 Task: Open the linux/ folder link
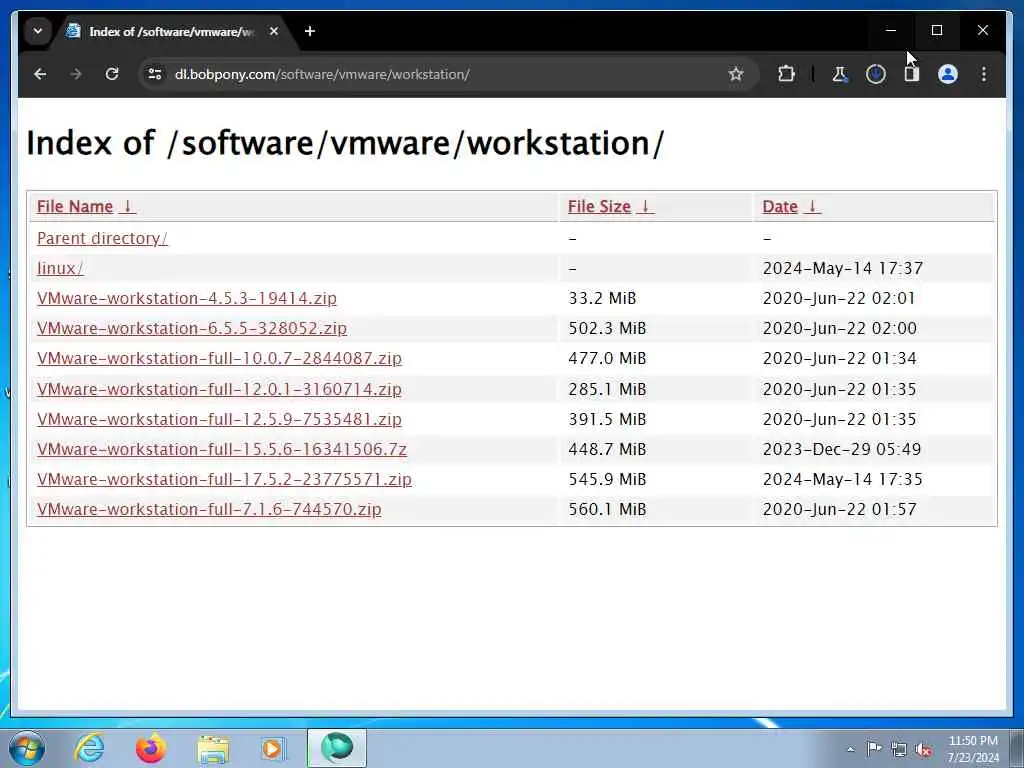tap(60, 268)
